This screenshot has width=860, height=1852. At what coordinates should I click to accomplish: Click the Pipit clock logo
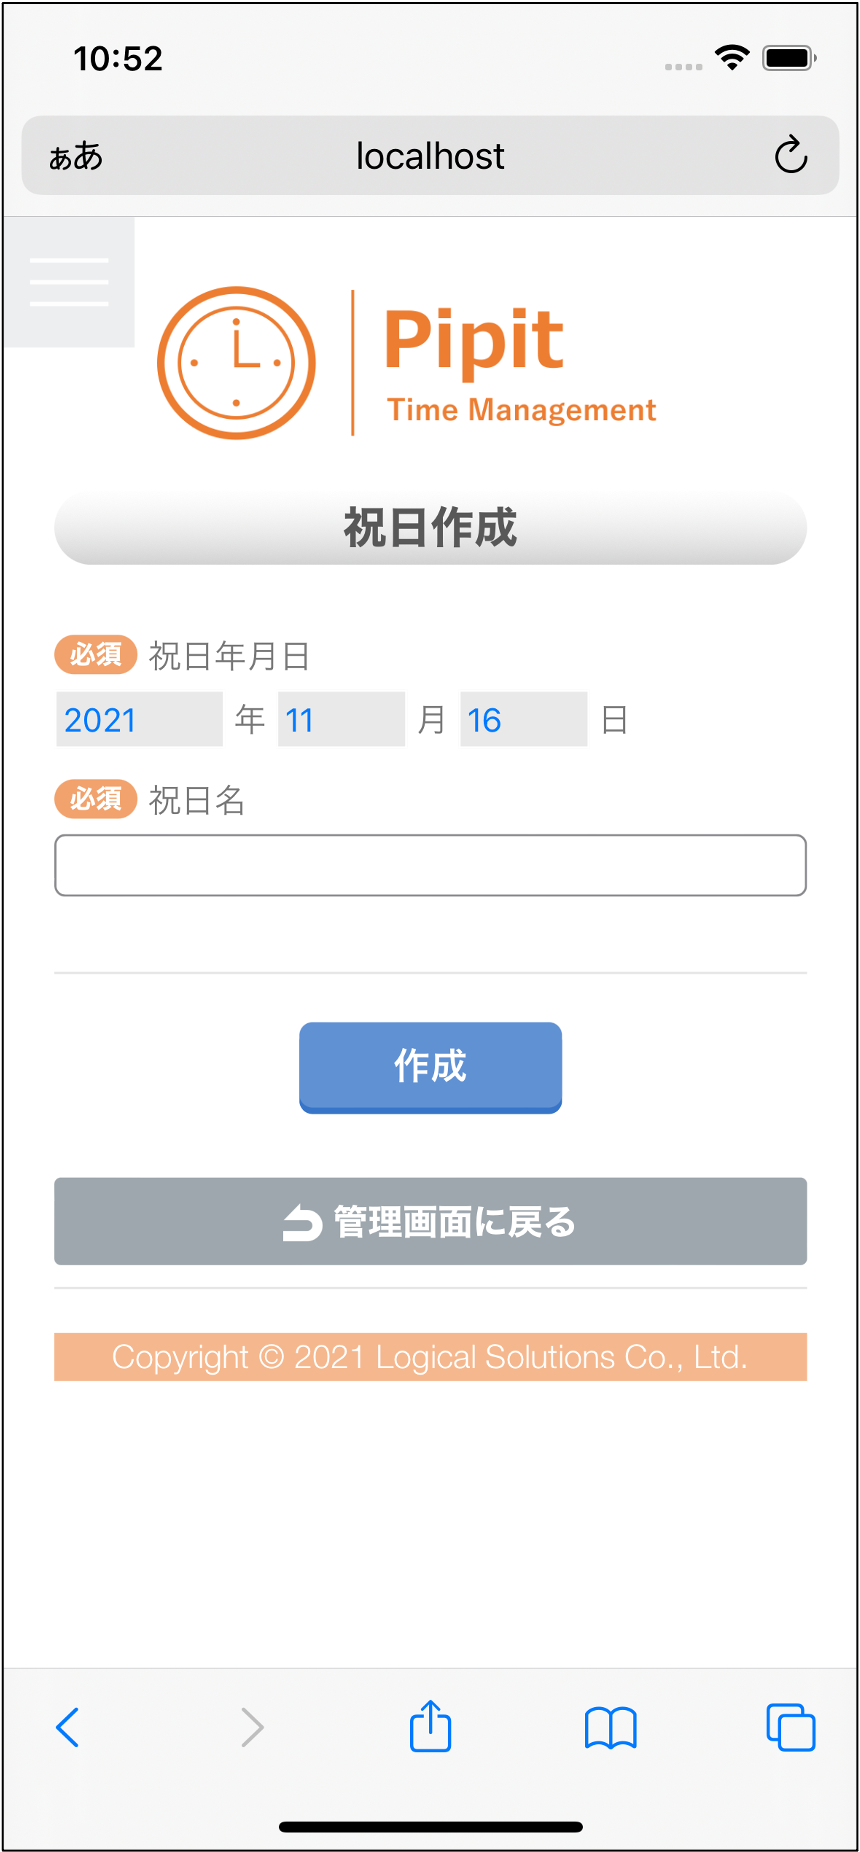pyautogui.click(x=237, y=363)
